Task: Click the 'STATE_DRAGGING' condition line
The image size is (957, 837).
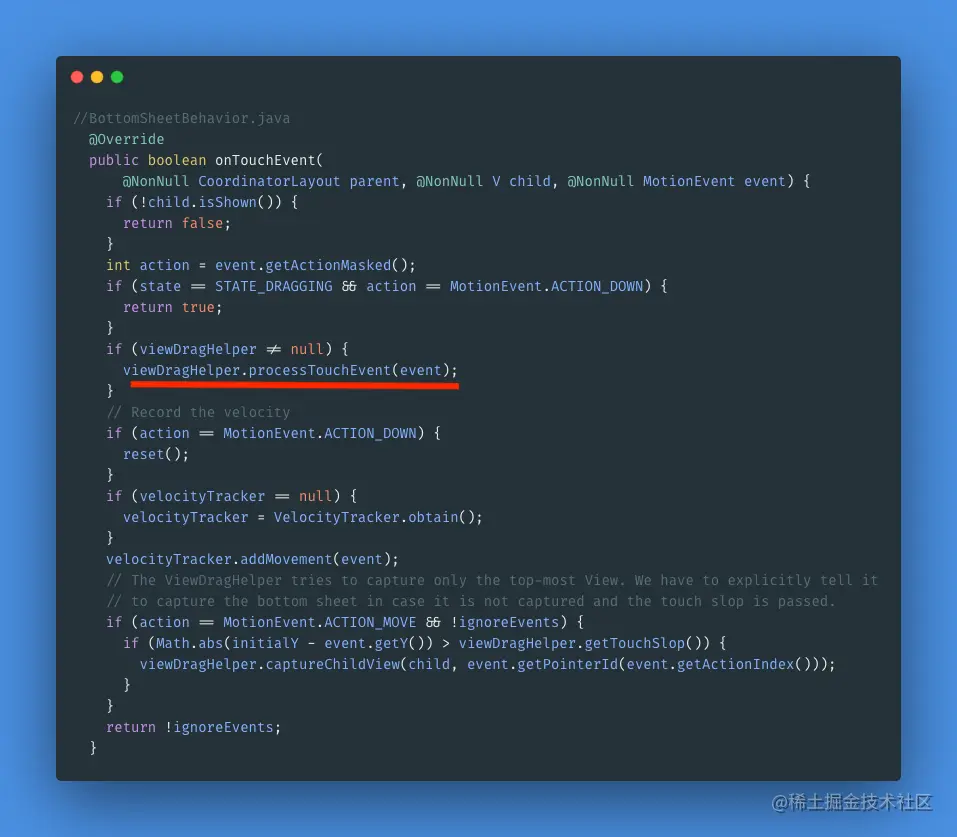Action: click(x=387, y=286)
